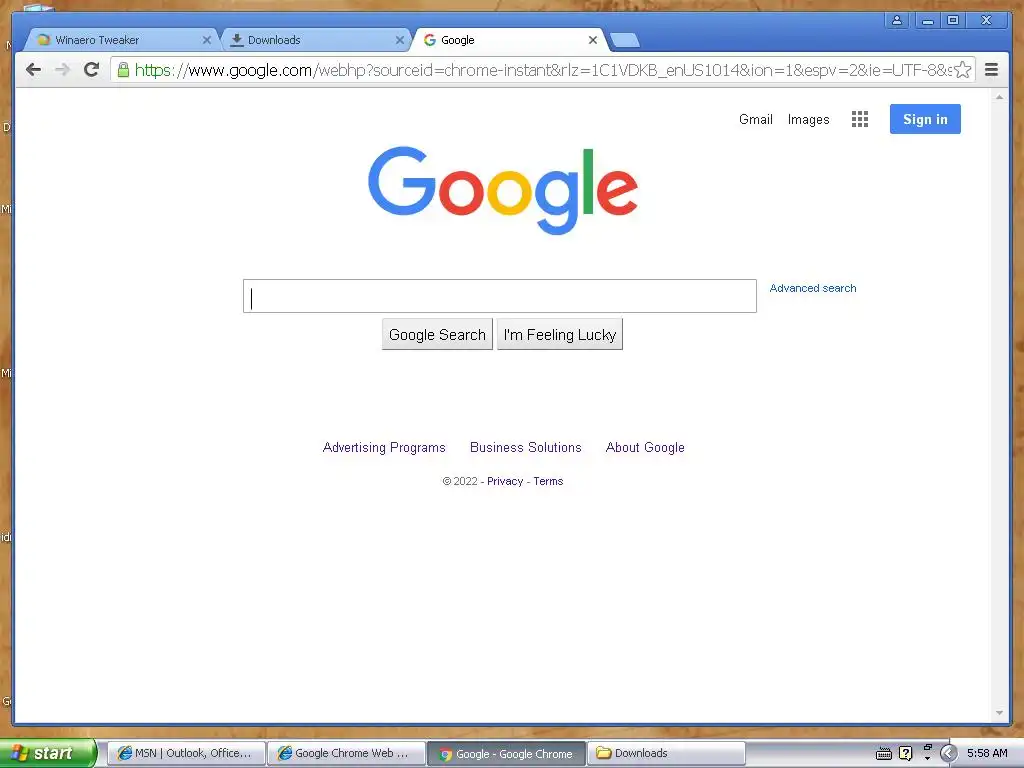The width and height of the screenshot is (1024, 768).
Task: Click the download icon on Downloads tab
Action: 237,40
